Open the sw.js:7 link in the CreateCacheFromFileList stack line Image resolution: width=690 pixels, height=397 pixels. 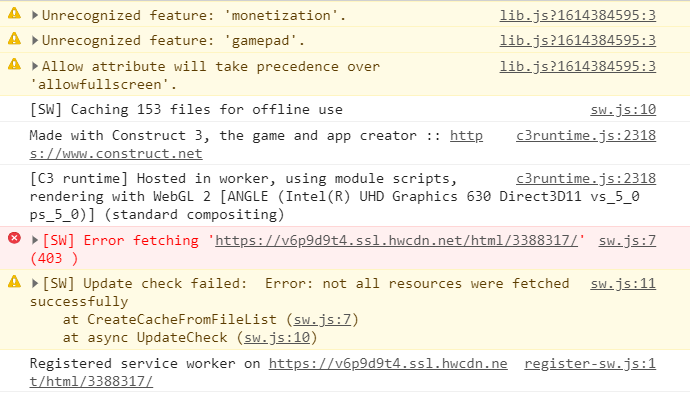click(x=322, y=320)
